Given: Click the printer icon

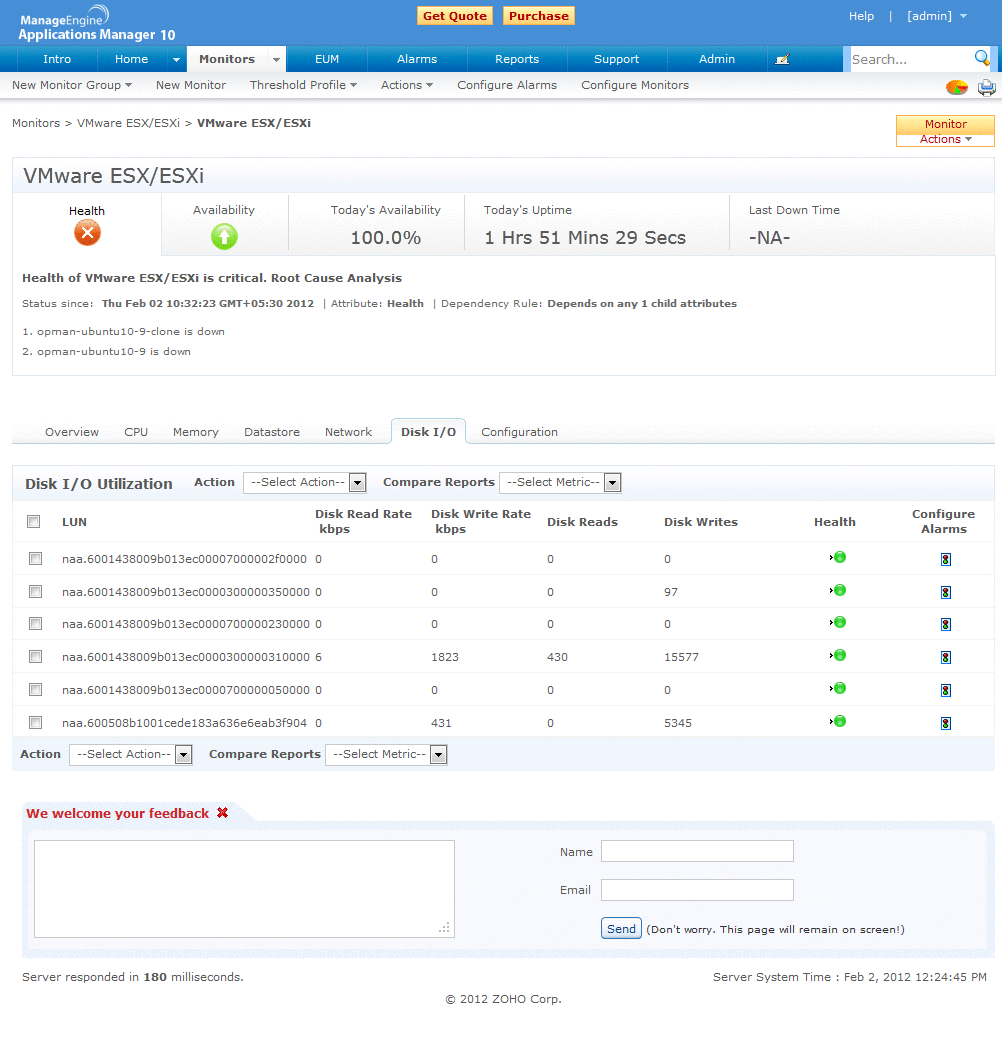Looking at the screenshot, I should click(x=987, y=88).
